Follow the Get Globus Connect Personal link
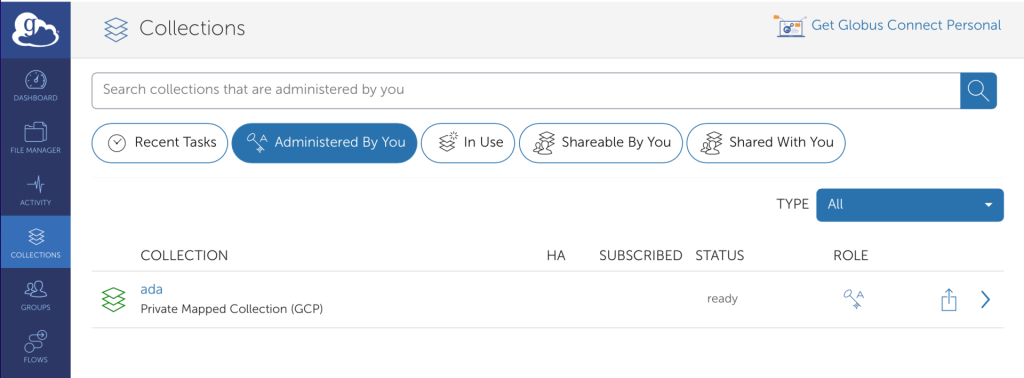The height and width of the screenshot is (378, 1024). coord(906,25)
